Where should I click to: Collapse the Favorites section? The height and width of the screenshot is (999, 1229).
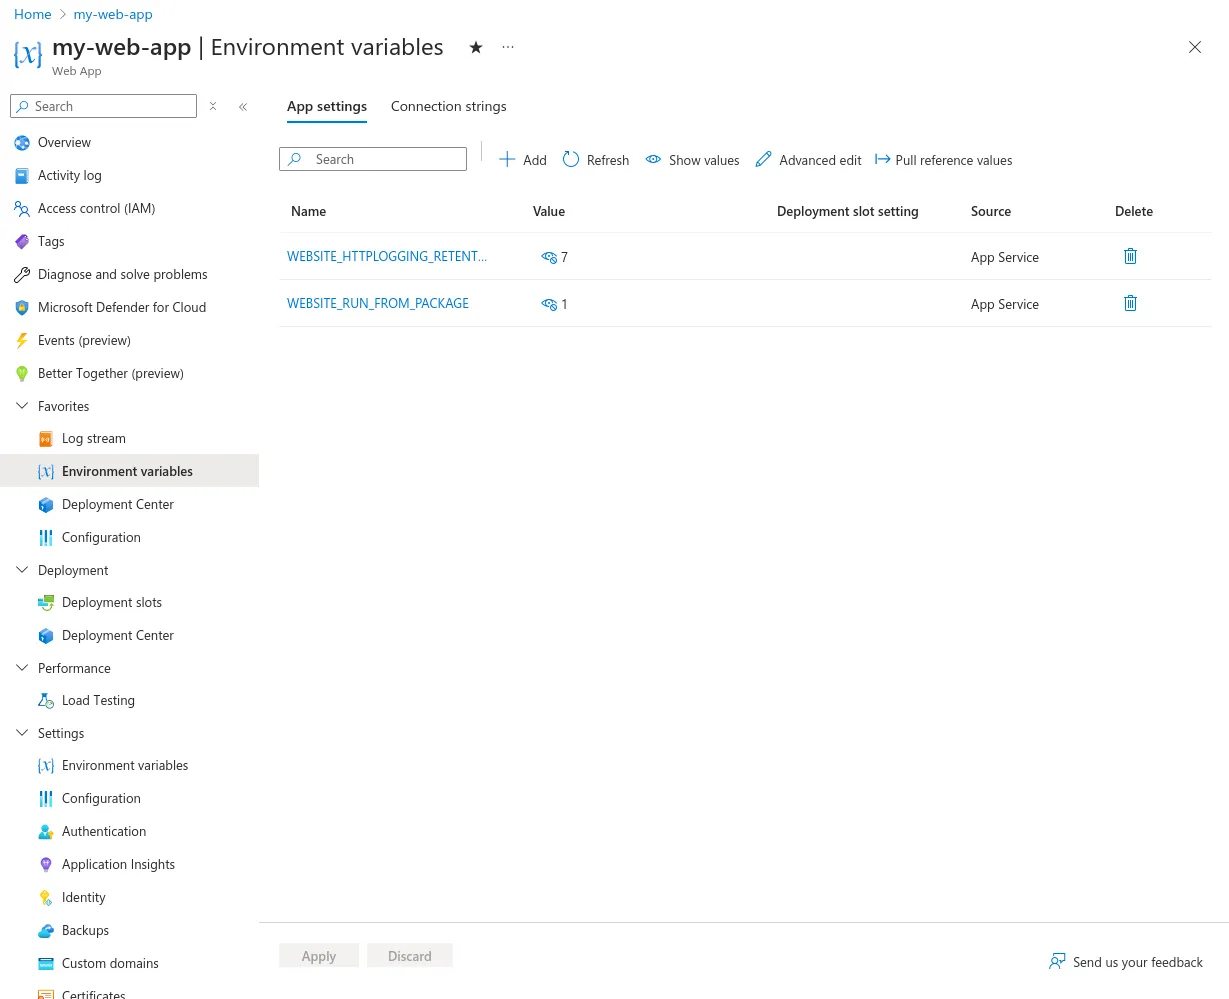click(22, 406)
